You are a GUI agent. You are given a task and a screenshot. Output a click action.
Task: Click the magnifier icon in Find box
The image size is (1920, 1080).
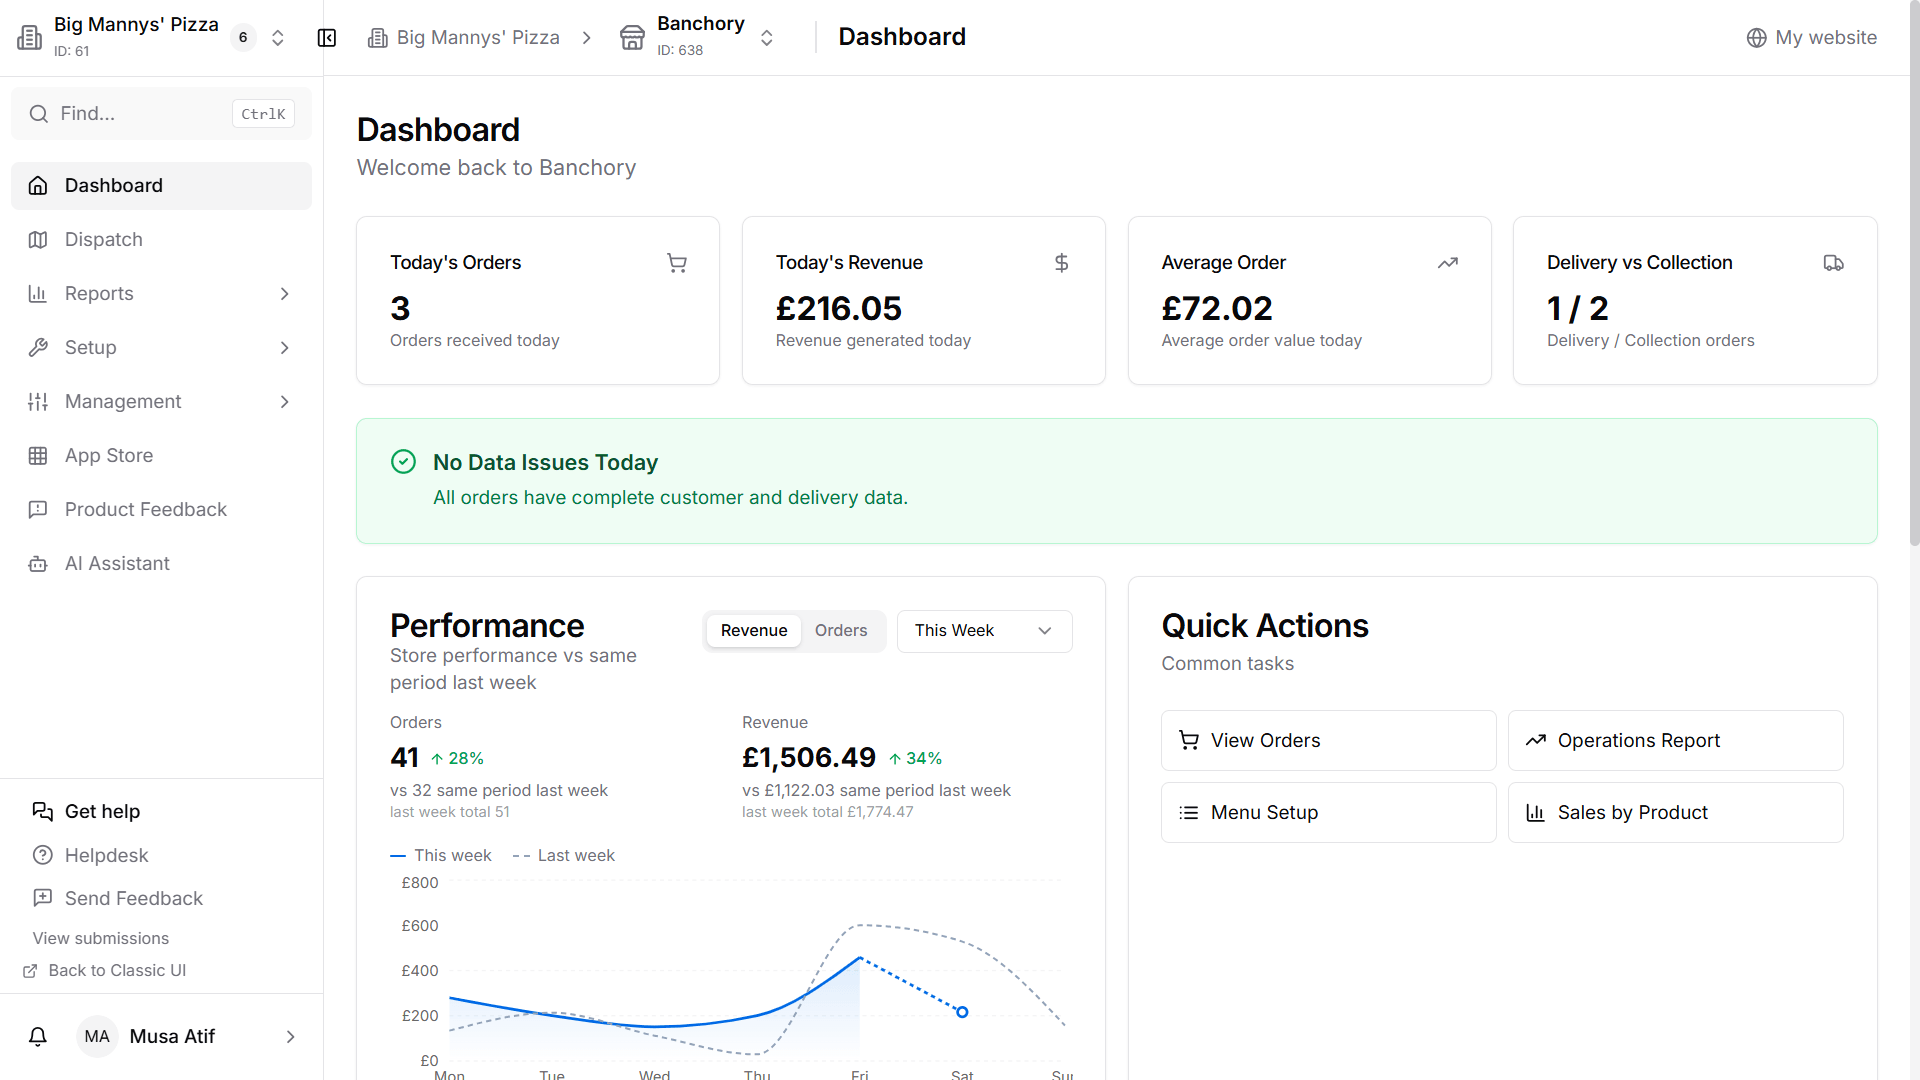pyautogui.click(x=39, y=114)
